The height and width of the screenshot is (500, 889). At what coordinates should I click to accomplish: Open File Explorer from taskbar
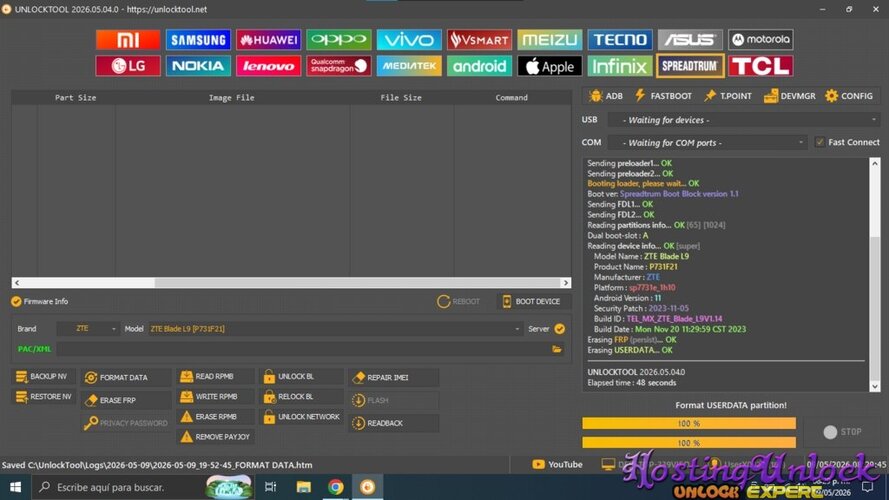[x=303, y=487]
